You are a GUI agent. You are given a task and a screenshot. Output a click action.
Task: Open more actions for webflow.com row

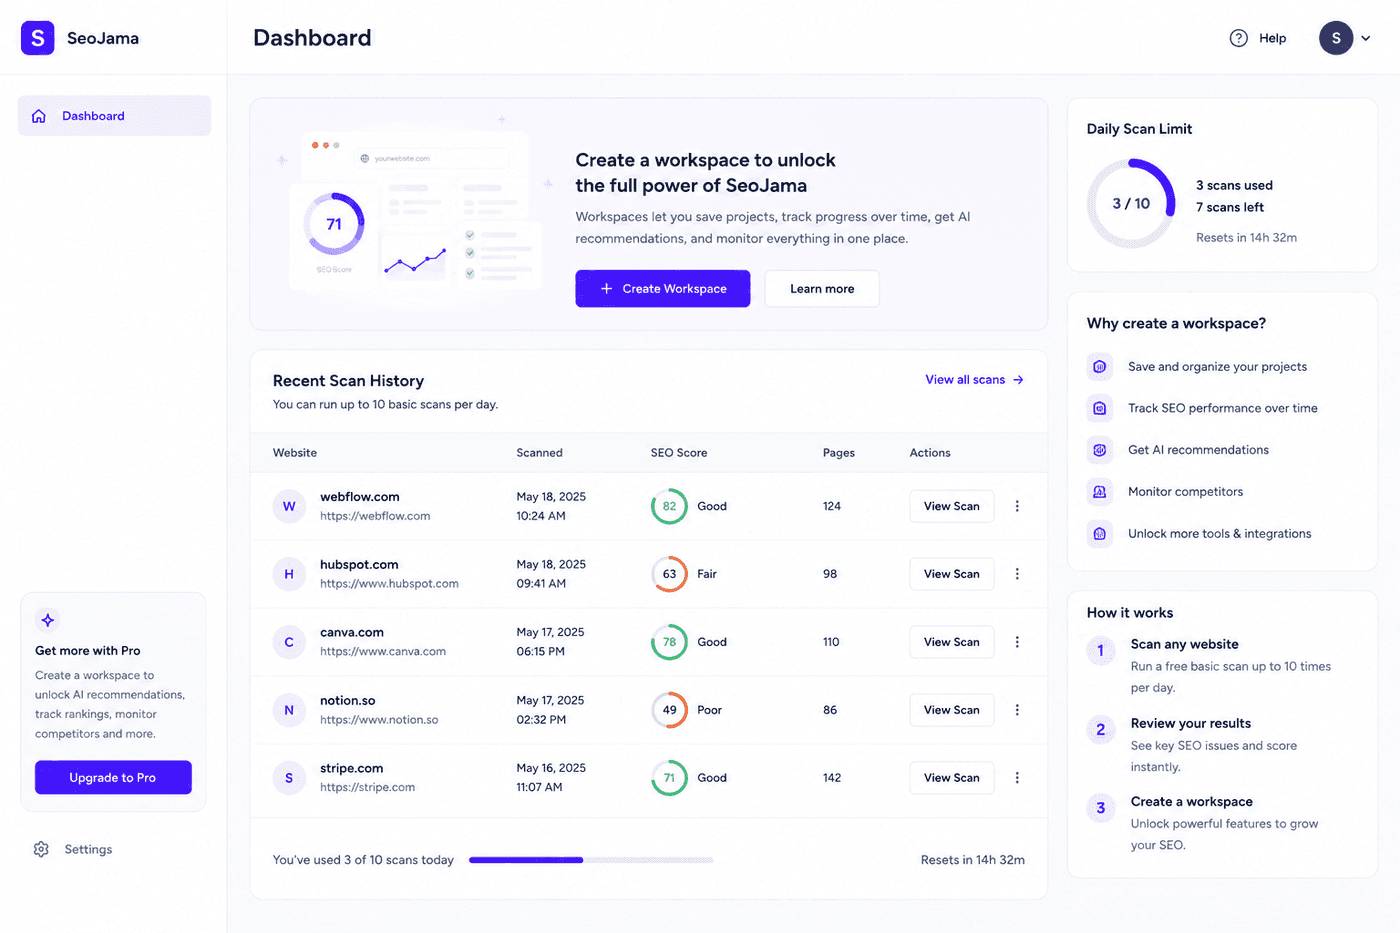[1017, 506]
